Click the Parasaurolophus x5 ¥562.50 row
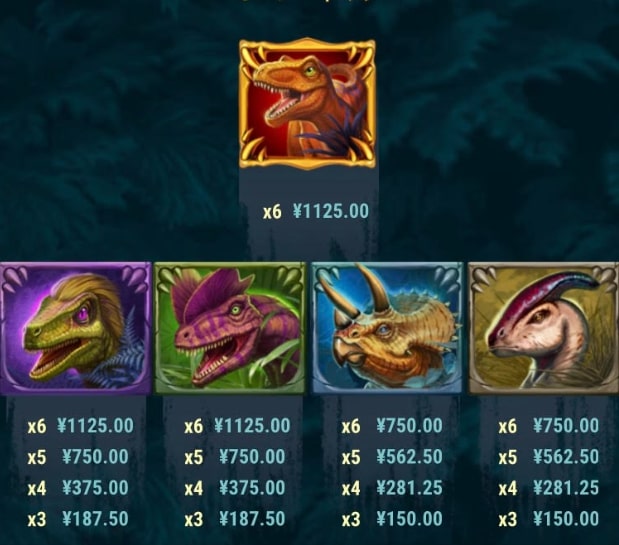 point(549,457)
